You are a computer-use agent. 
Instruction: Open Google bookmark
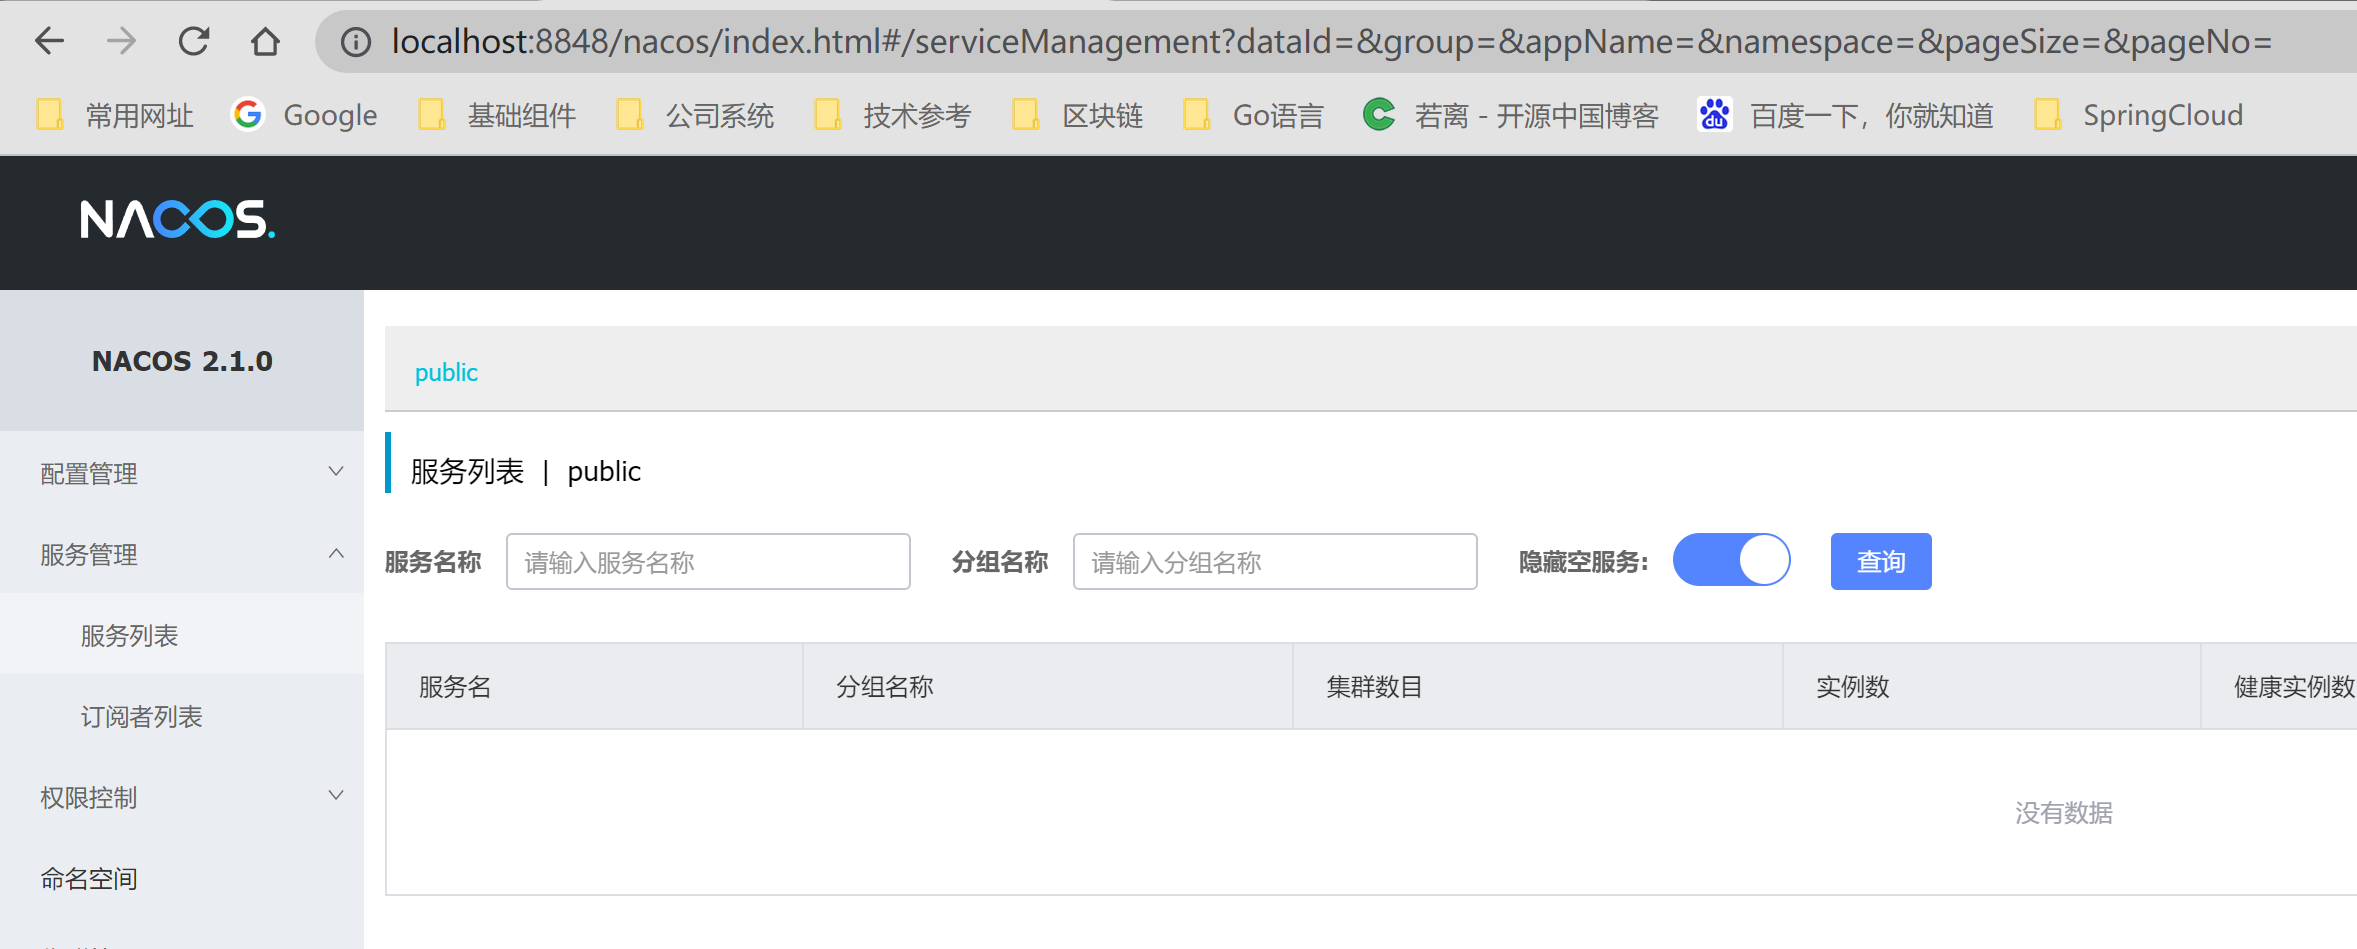[x=304, y=115]
